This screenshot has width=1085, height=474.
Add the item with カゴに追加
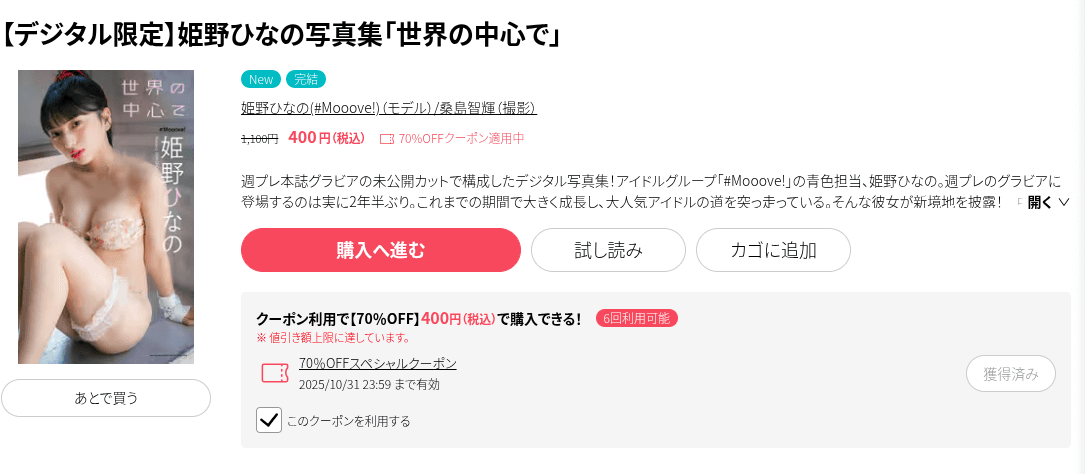[x=773, y=250]
